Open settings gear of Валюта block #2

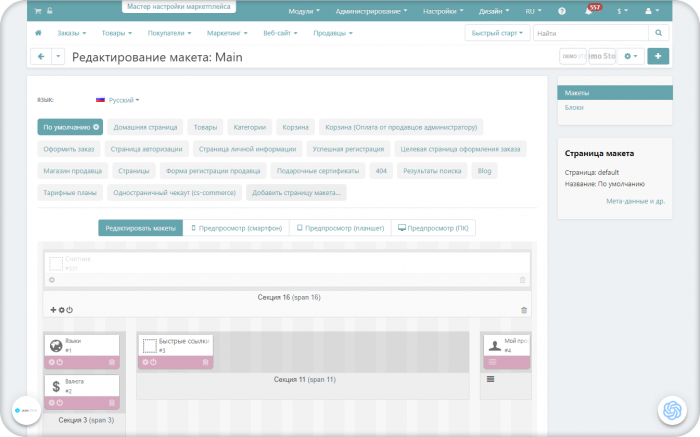tap(52, 403)
